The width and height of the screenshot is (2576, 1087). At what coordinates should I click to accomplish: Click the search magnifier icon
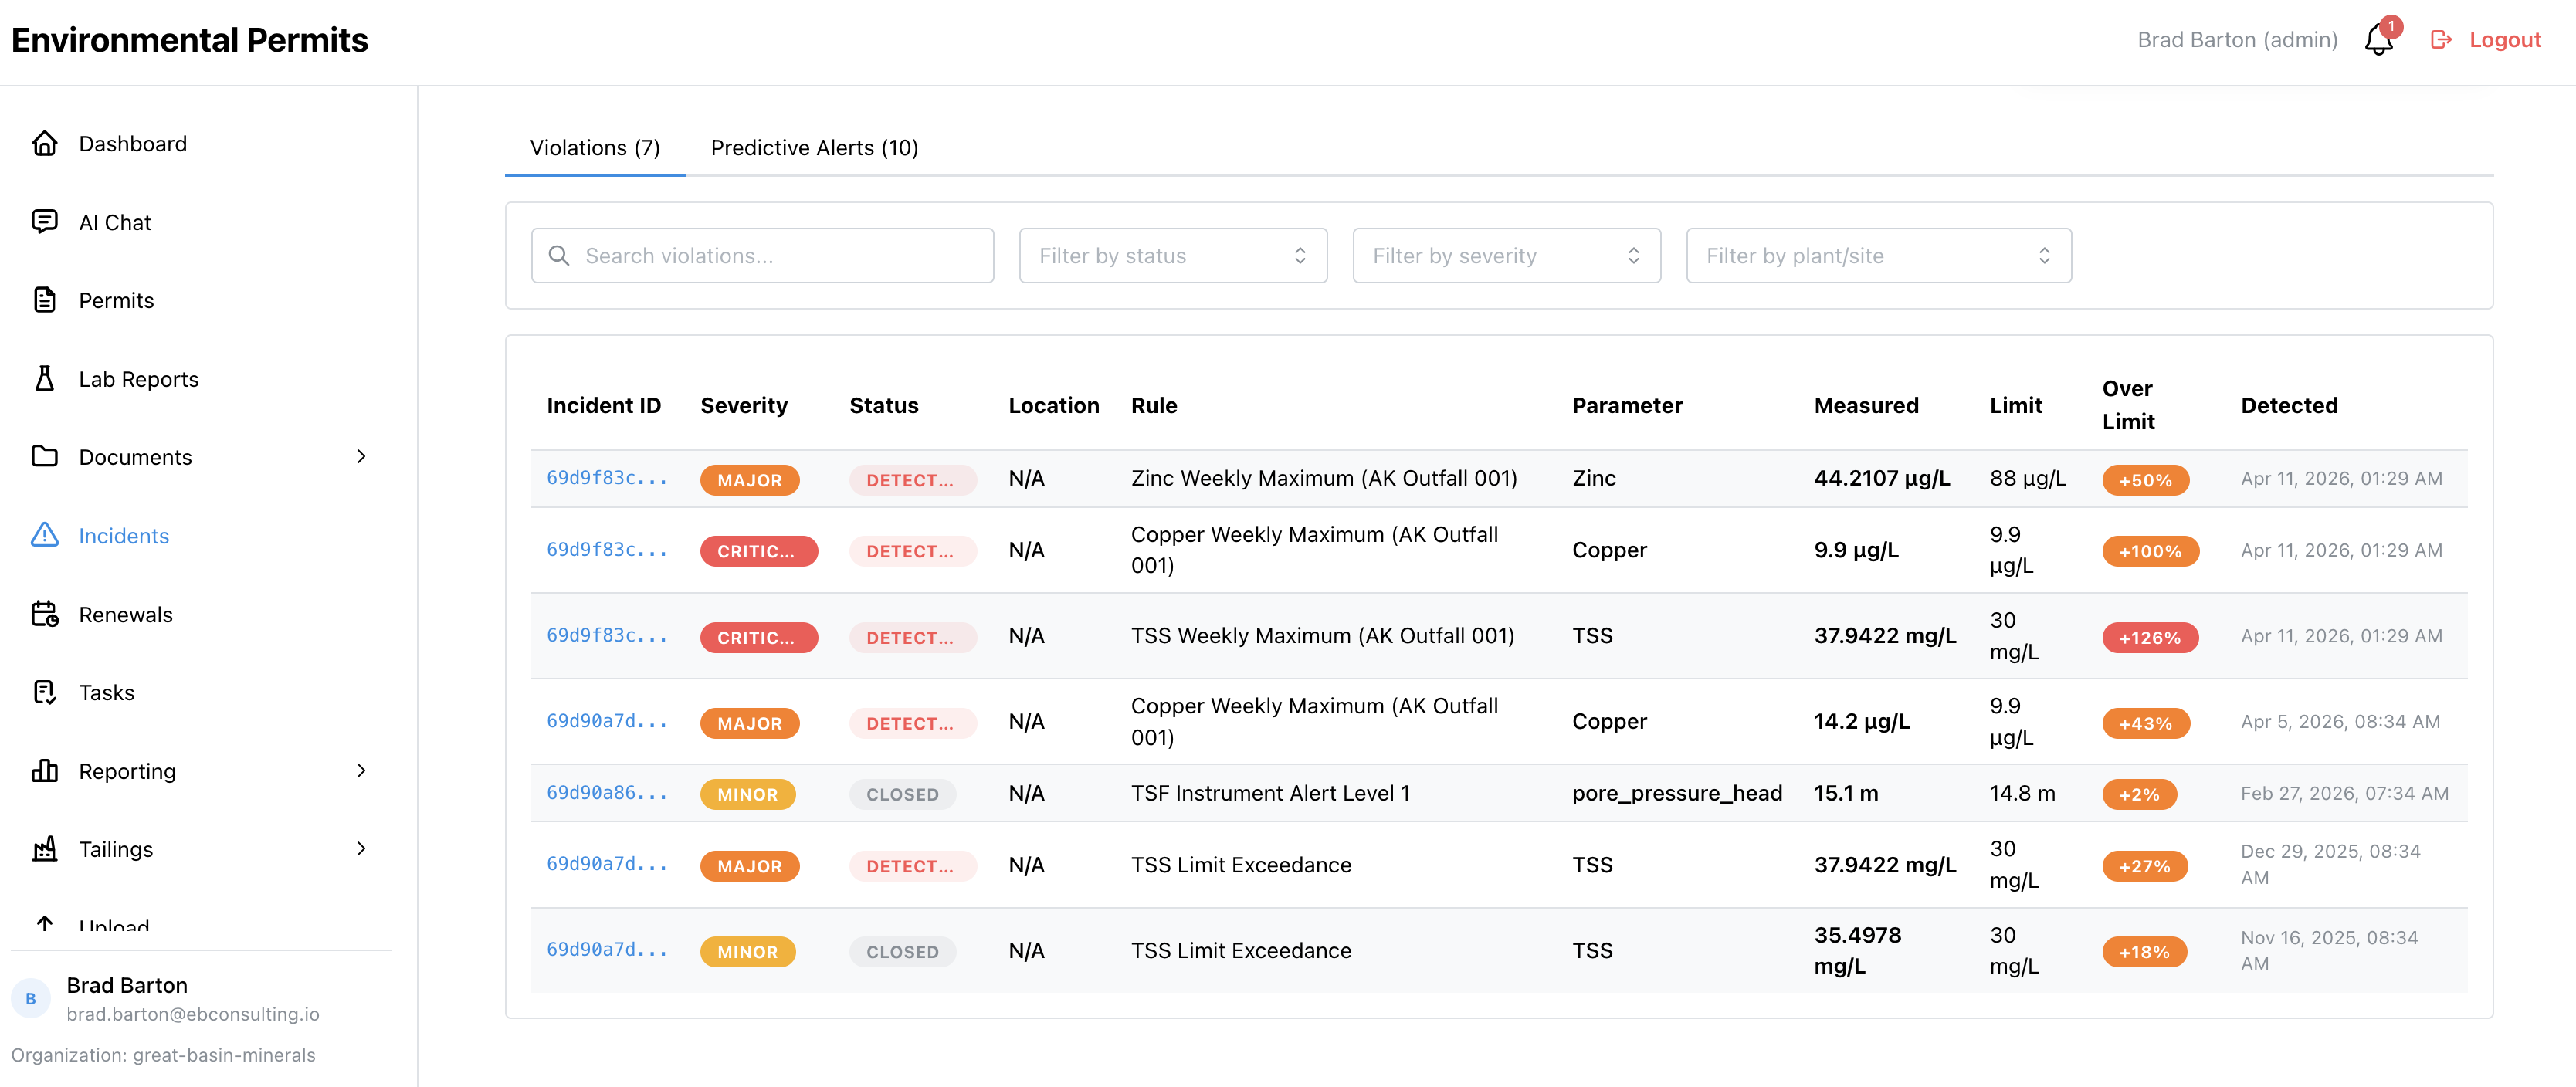[x=559, y=256]
